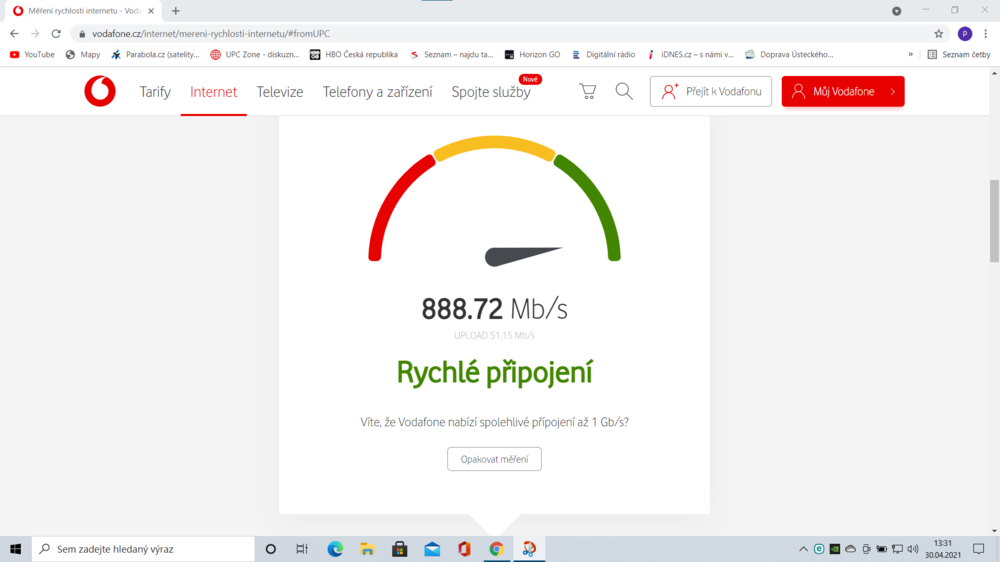Repeat test with Opakovat měření
1000x562 pixels.
(x=494, y=459)
